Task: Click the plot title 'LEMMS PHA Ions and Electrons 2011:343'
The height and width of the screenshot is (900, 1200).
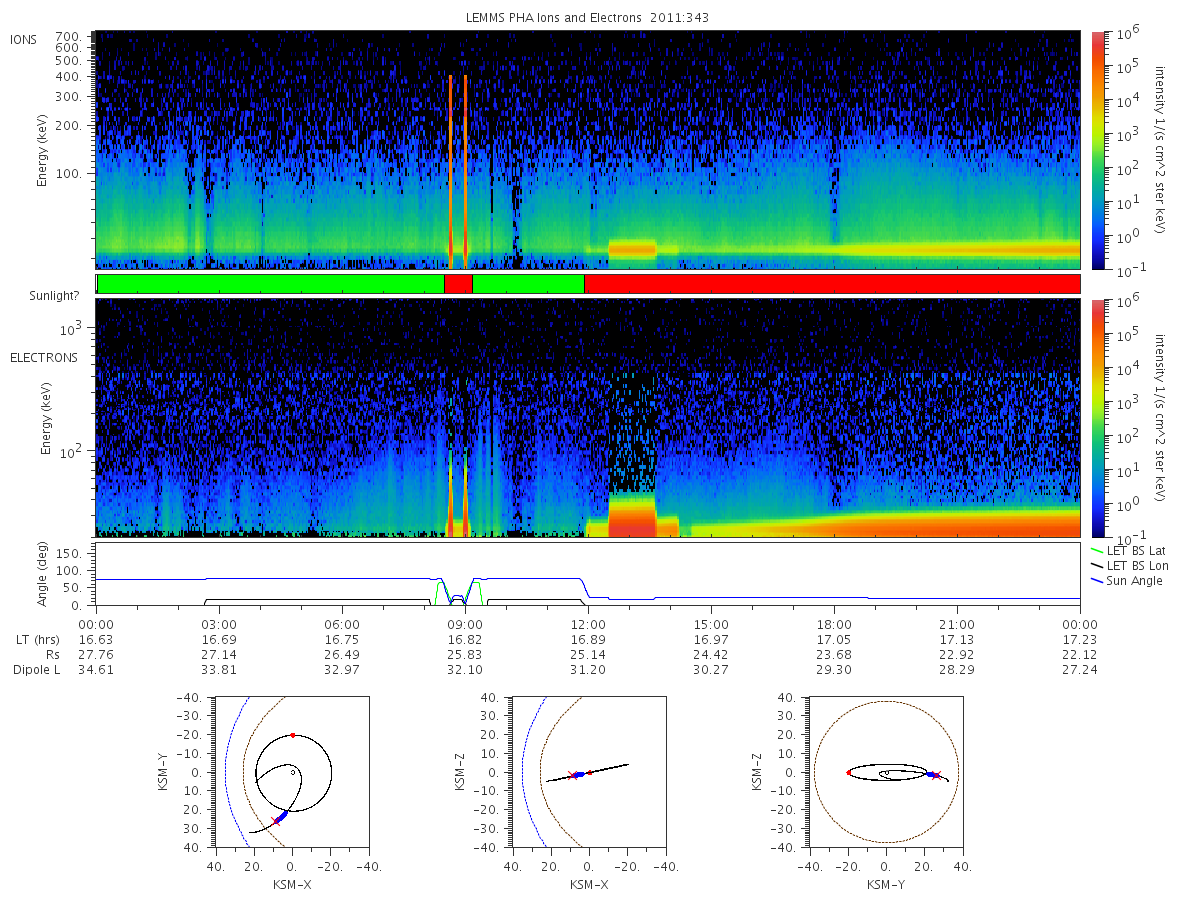Action: (588, 18)
